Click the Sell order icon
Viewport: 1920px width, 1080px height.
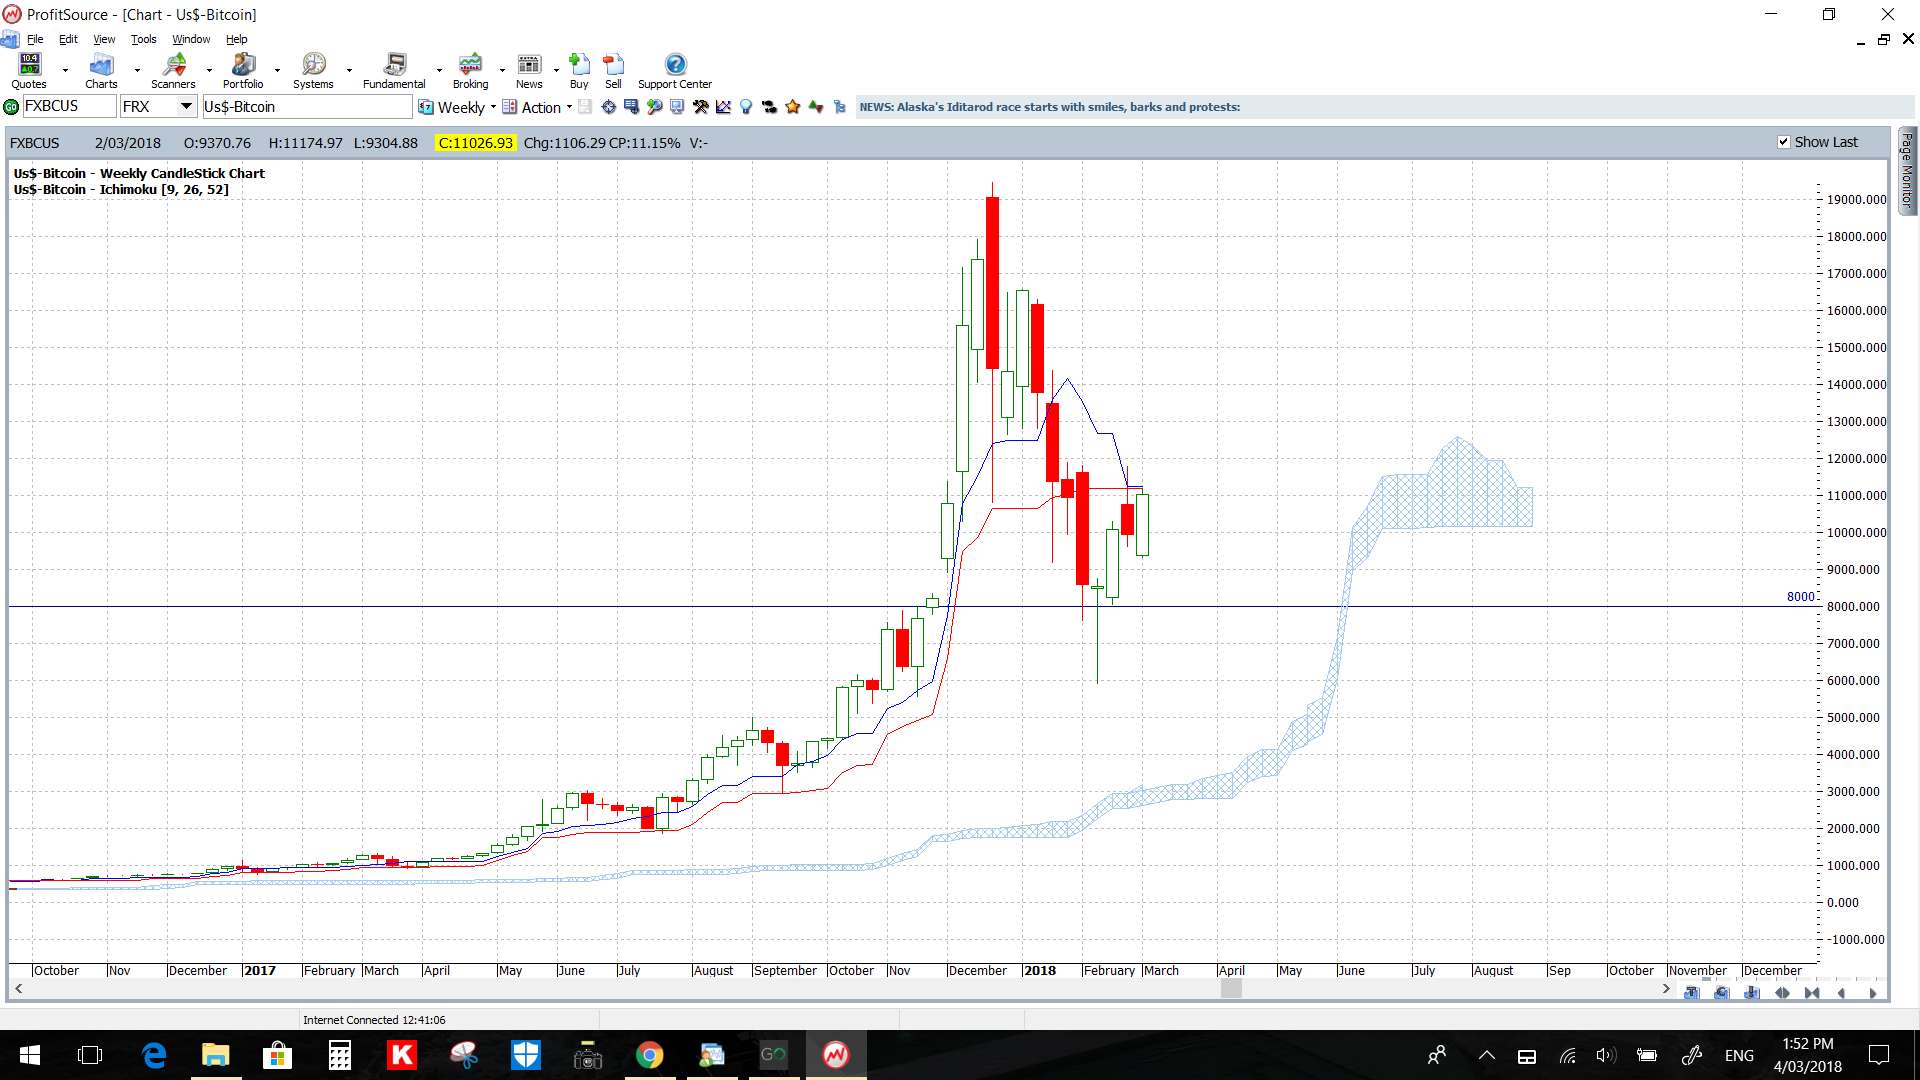pos(613,71)
